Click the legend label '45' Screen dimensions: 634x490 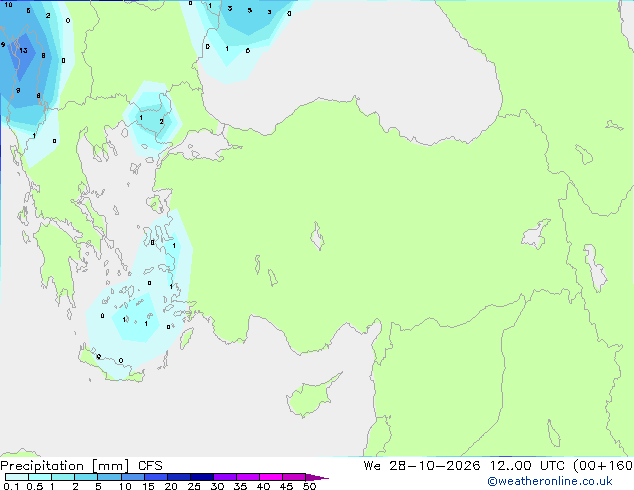click(x=286, y=486)
